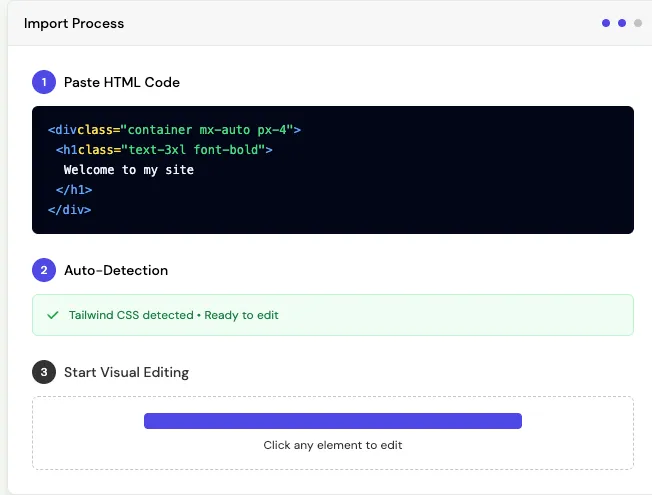Click the purple bar in the editing preview
Image resolution: width=652 pixels, height=495 pixels.
333,421
